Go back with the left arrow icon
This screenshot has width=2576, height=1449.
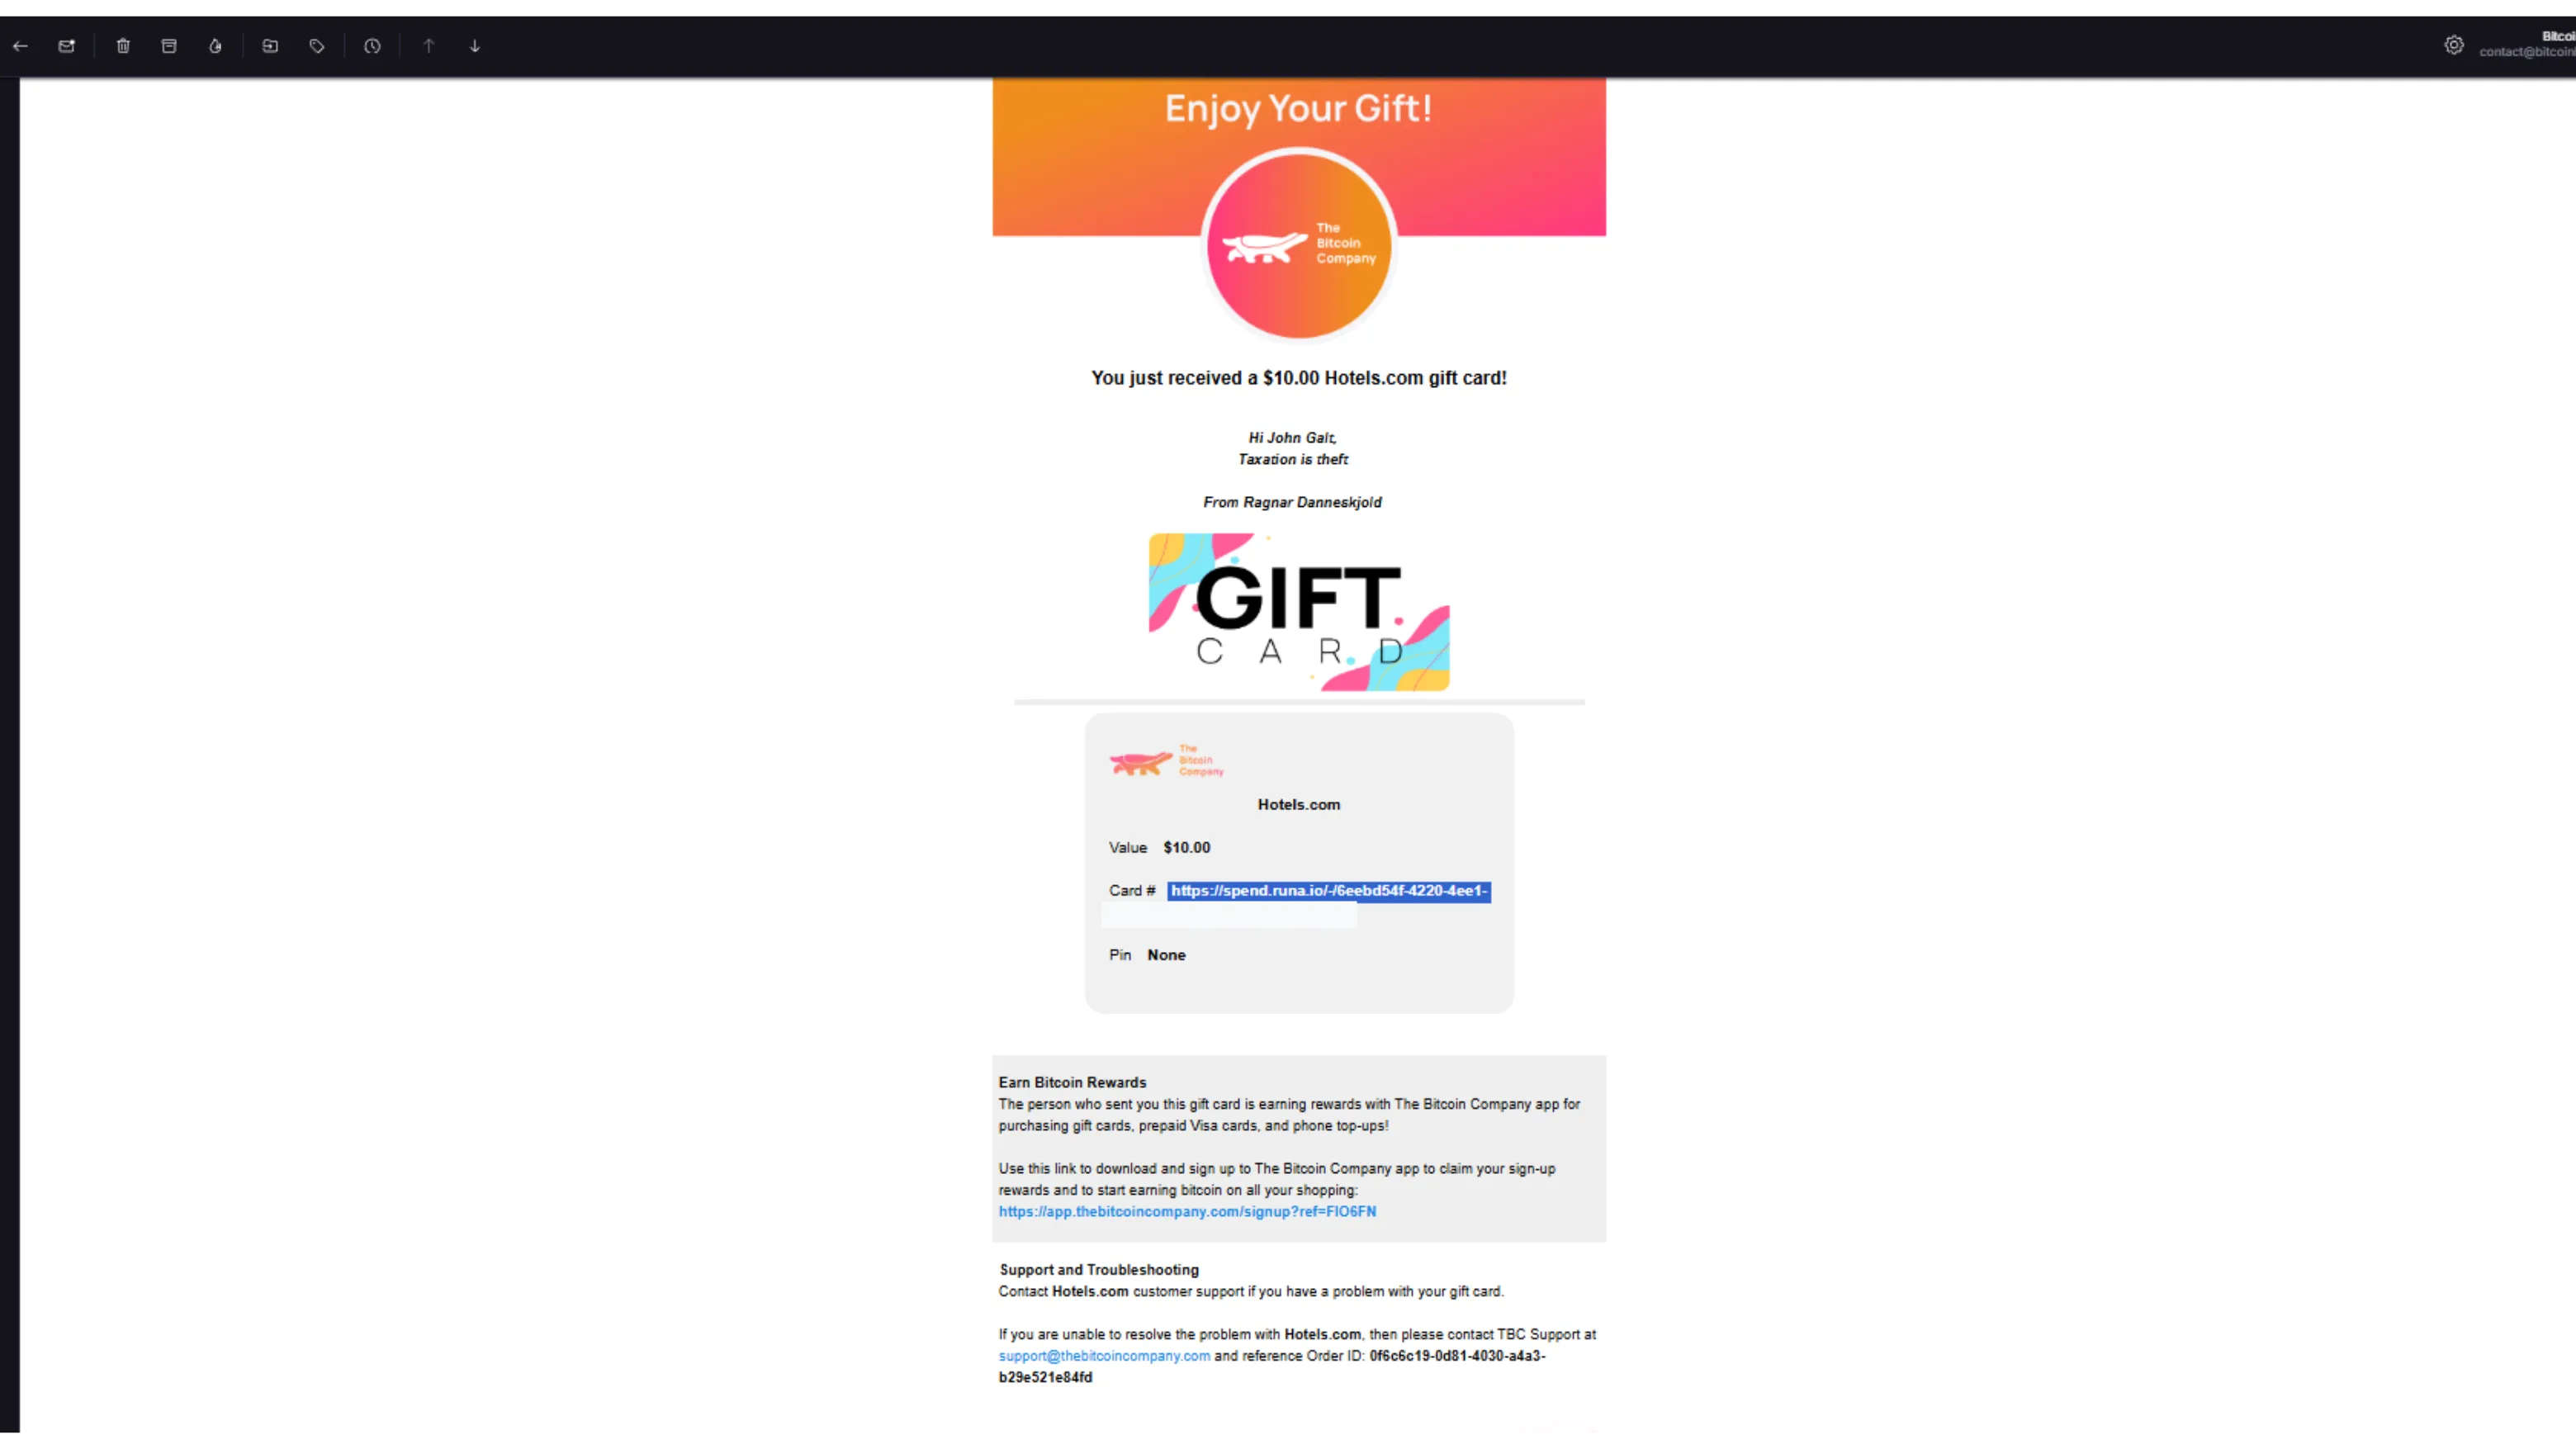click(x=20, y=46)
